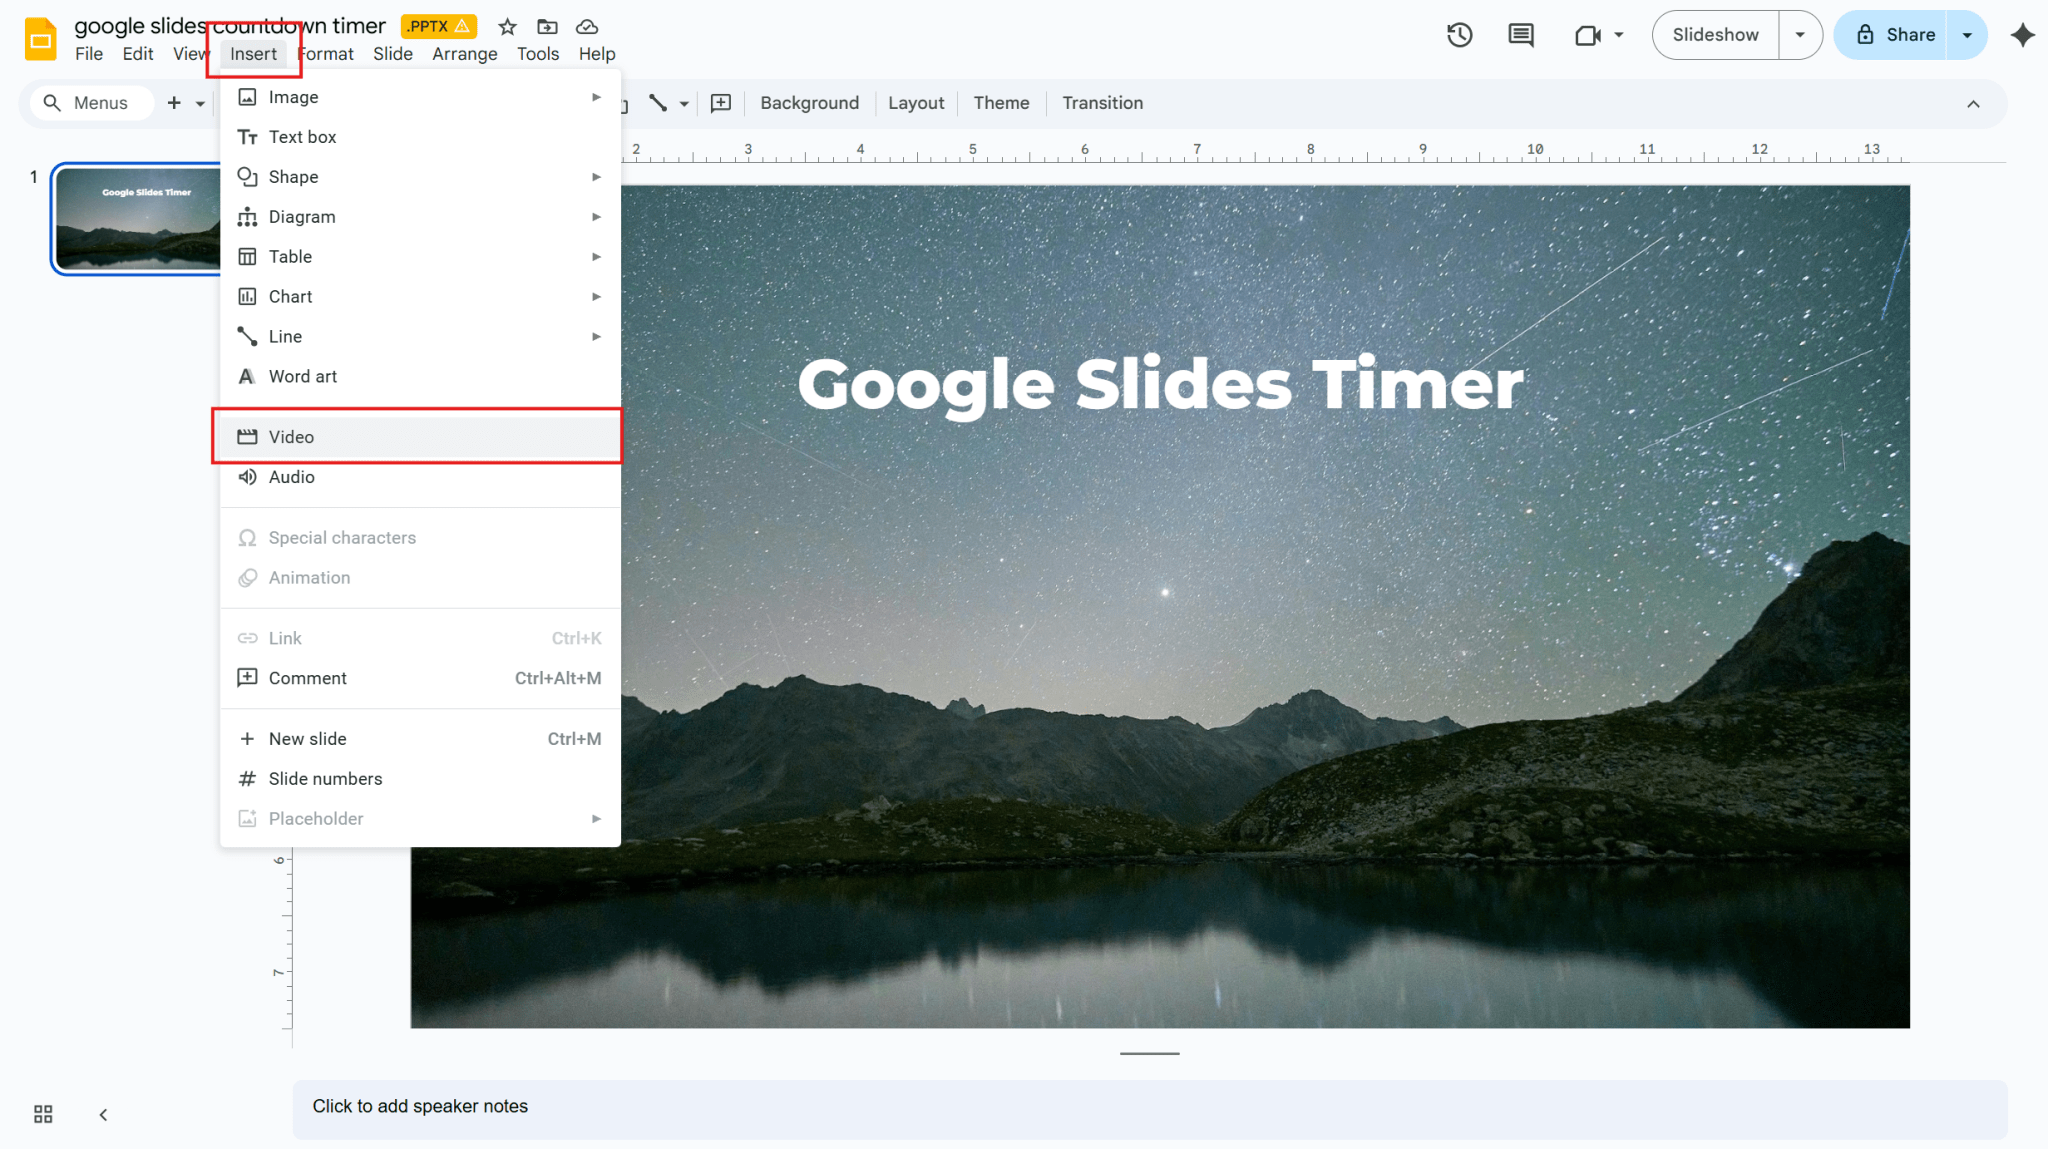The width and height of the screenshot is (2048, 1149).
Task: Collapse the toolbar with the chevron
Action: pyautogui.click(x=1973, y=103)
